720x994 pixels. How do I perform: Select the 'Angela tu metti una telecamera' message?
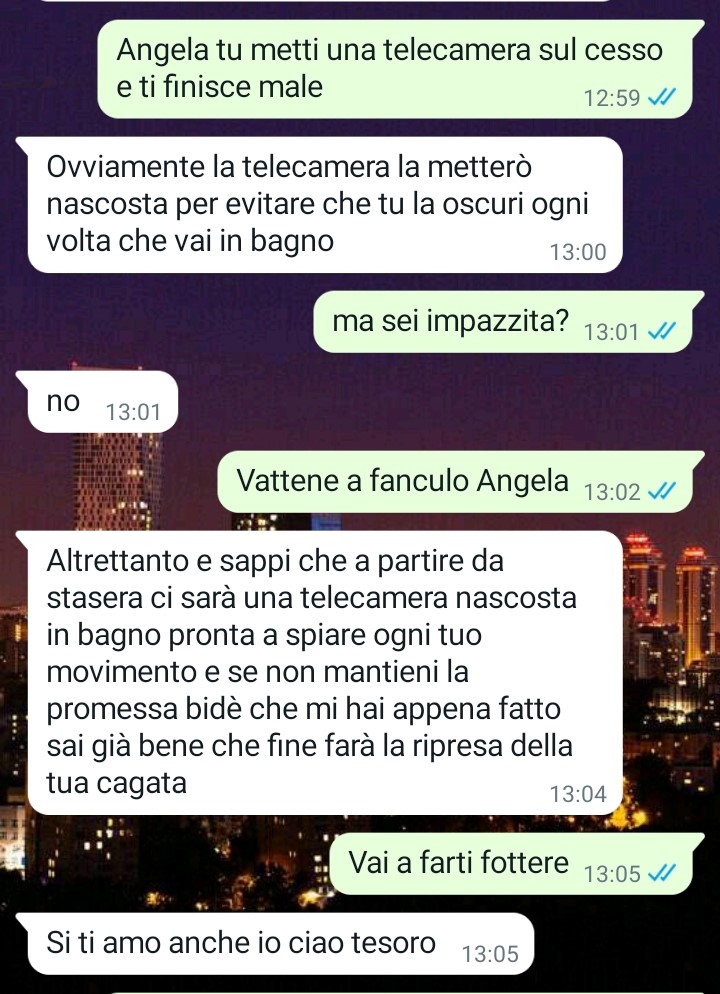pyautogui.click(x=401, y=68)
